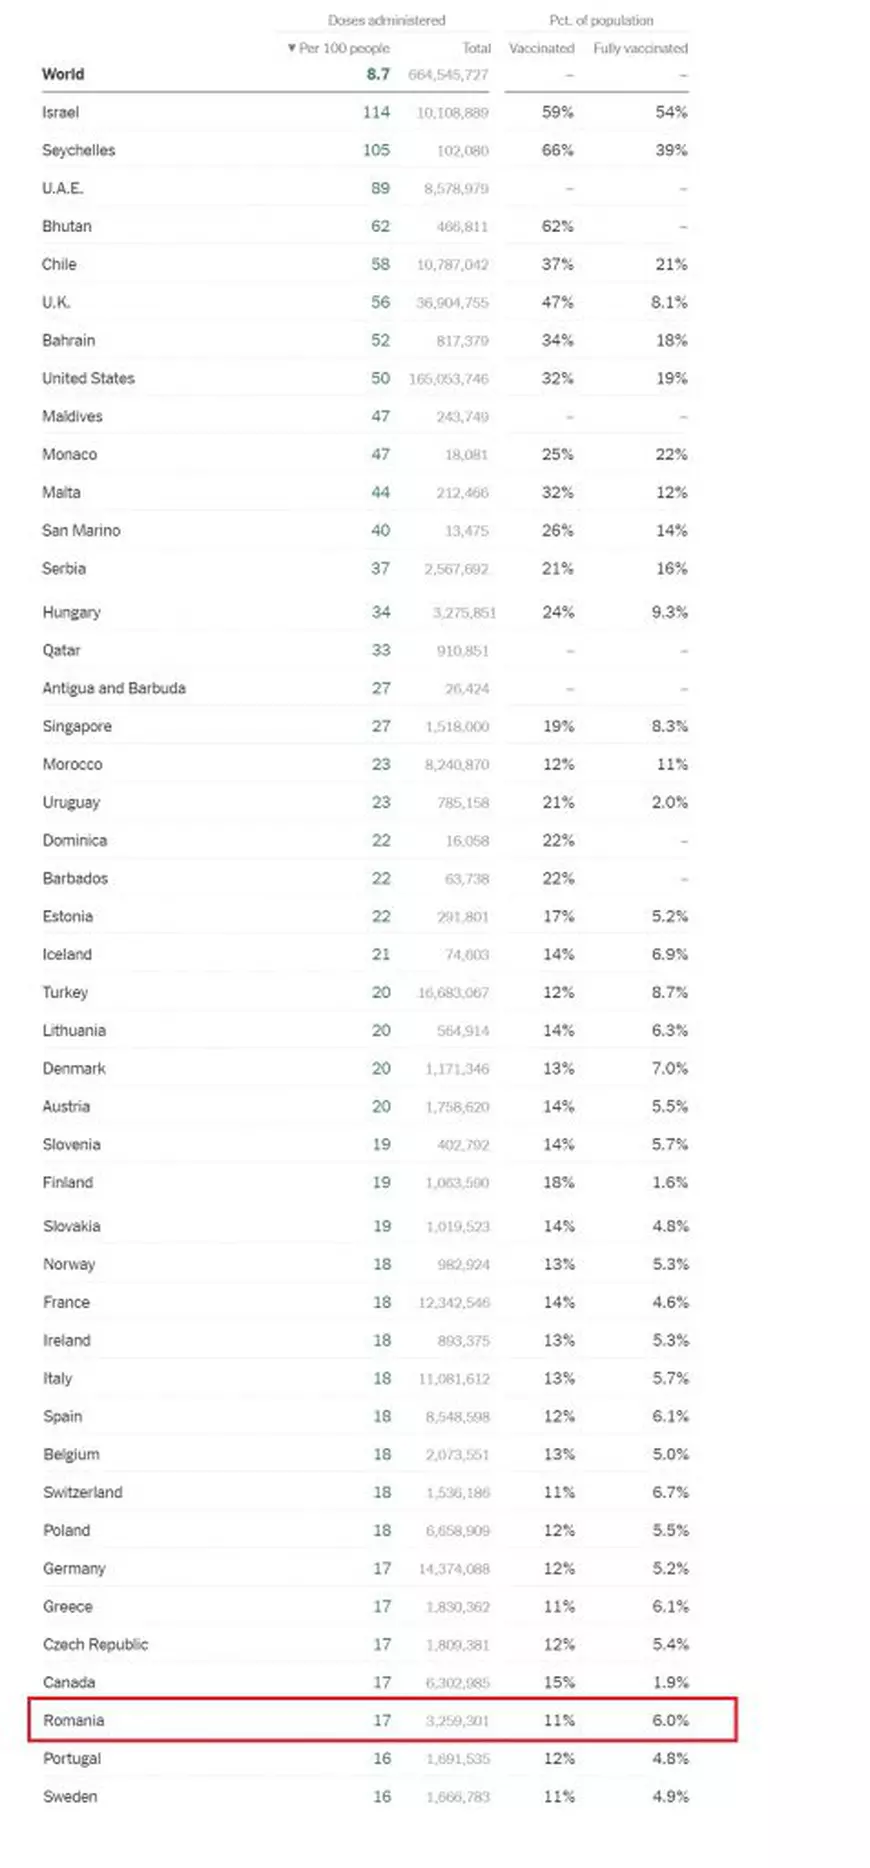Sort by the Fully vaccinated column header
The height and width of the screenshot is (1868, 870).
tap(640, 48)
